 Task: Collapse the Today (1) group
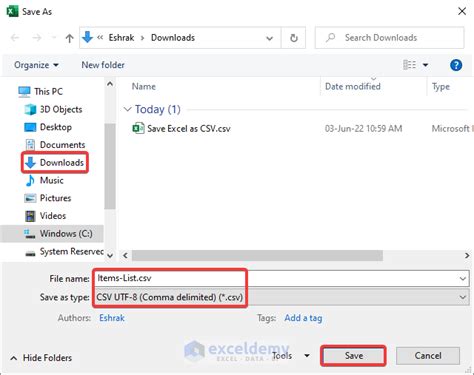(x=127, y=109)
